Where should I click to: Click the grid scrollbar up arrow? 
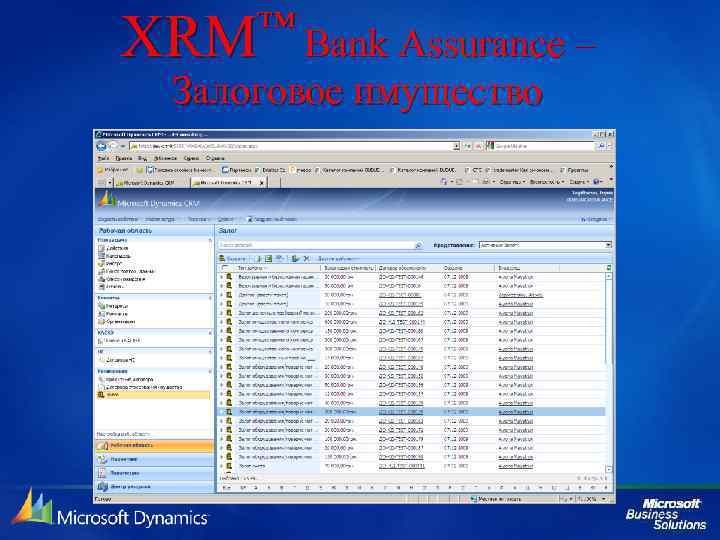[x=608, y=276]
